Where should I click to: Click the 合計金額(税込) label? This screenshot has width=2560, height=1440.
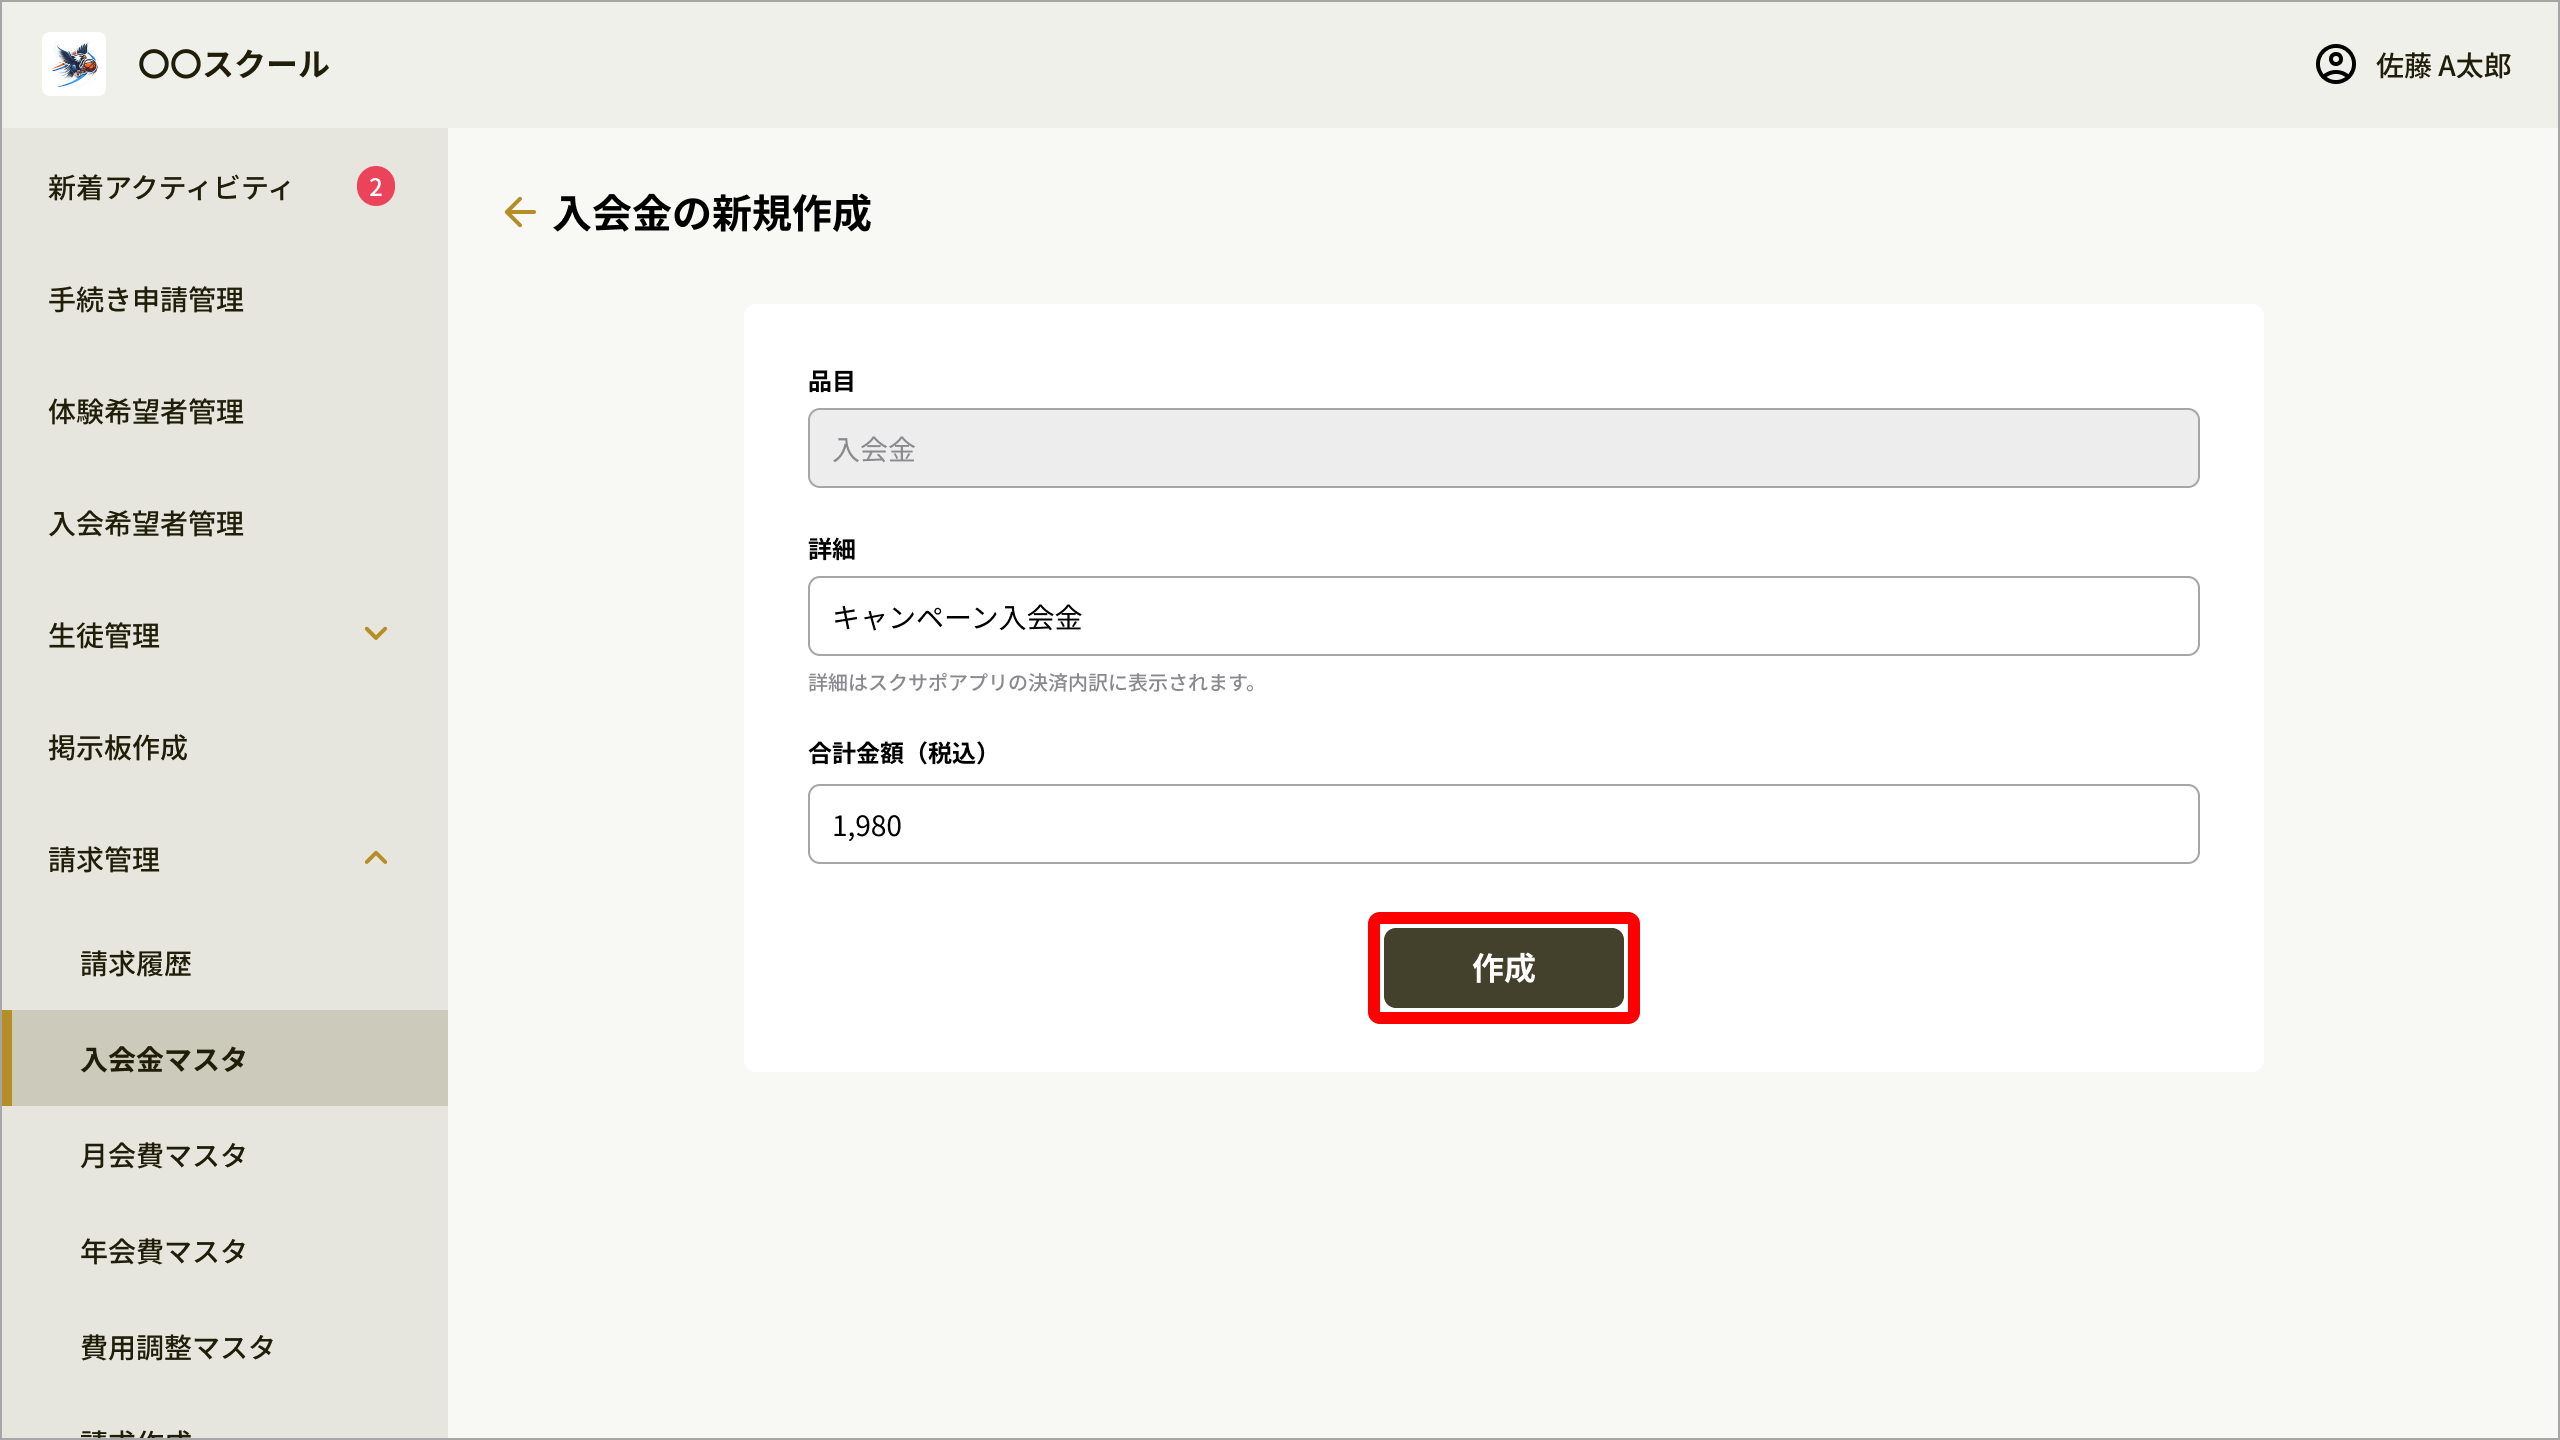(897, 753)
